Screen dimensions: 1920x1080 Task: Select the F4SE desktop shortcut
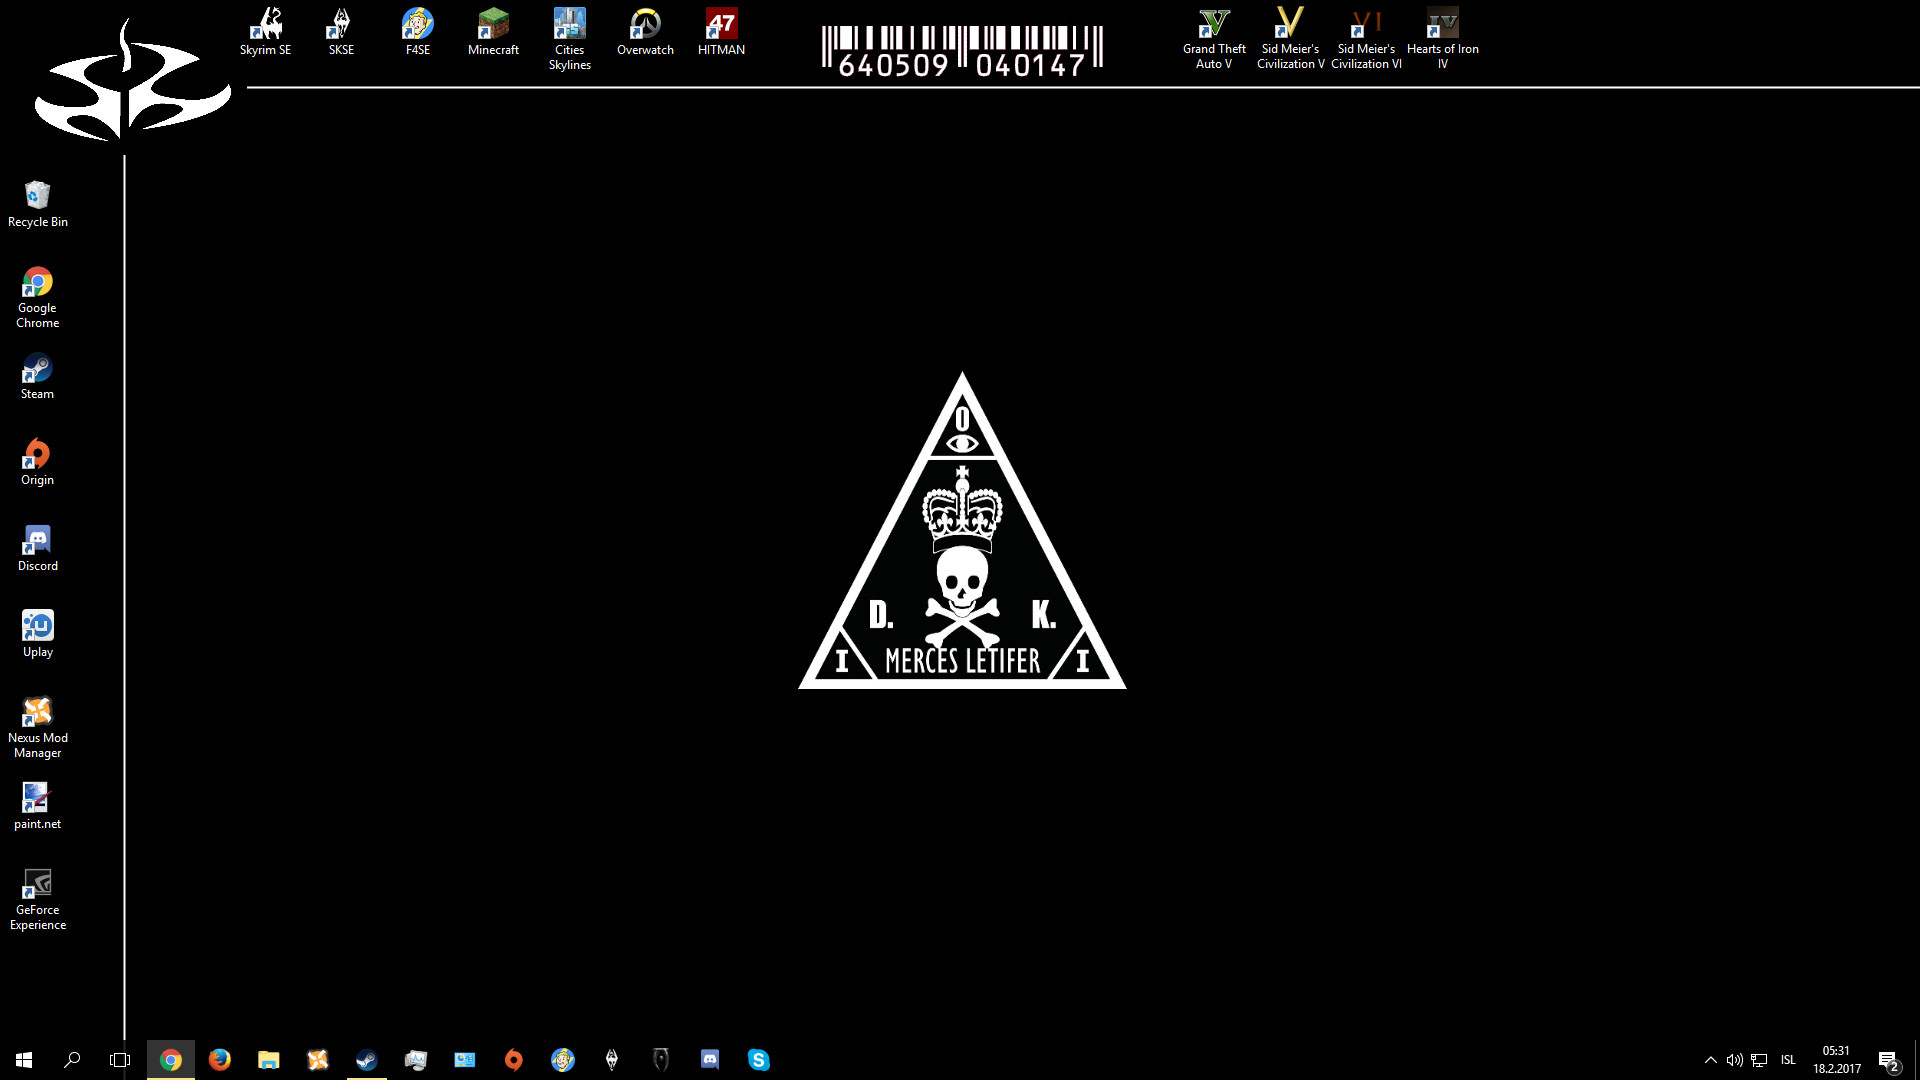pyautogui.click(x=417, y=32)
